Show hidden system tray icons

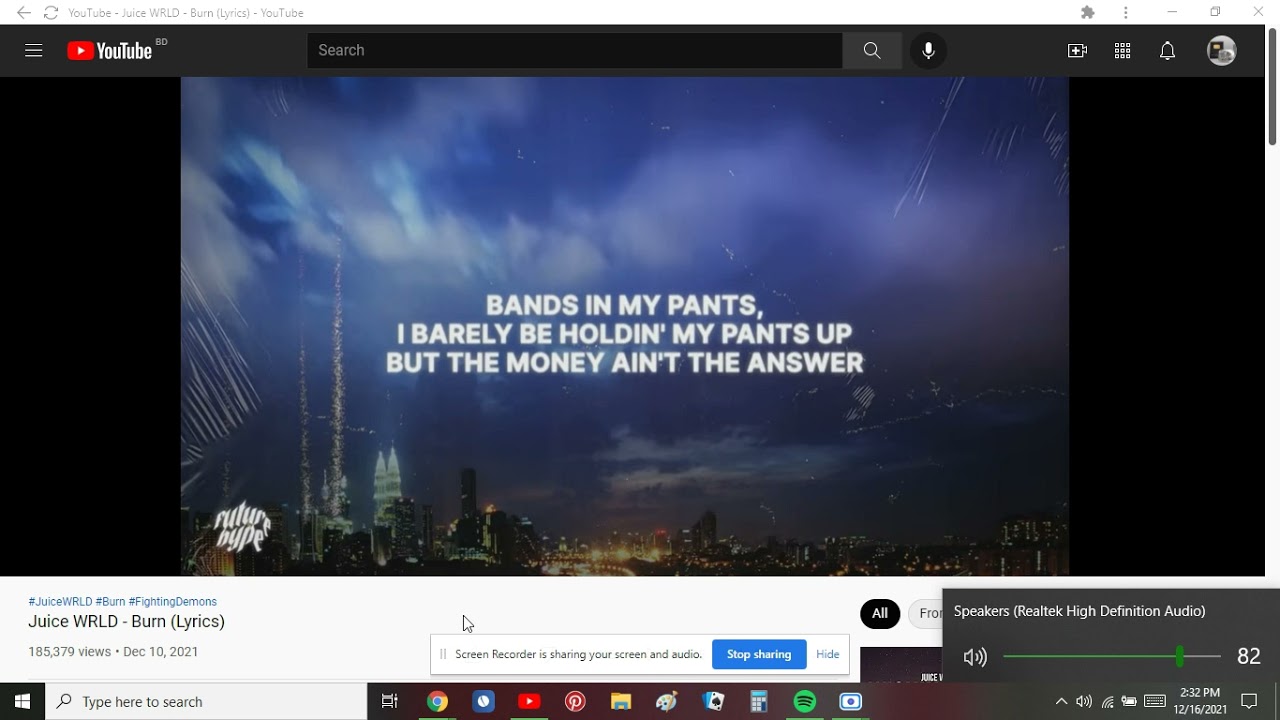[x=1061, y=701]
